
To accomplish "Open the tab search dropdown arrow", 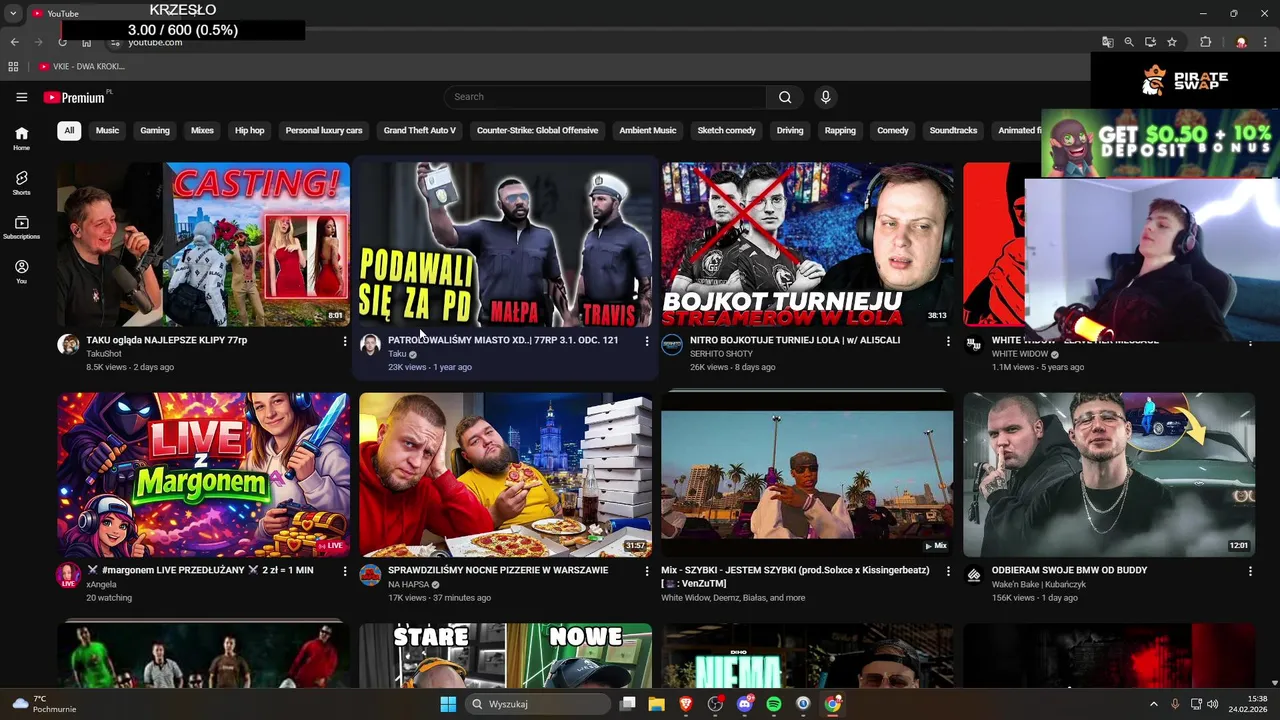I will click(x=13, y=13).
